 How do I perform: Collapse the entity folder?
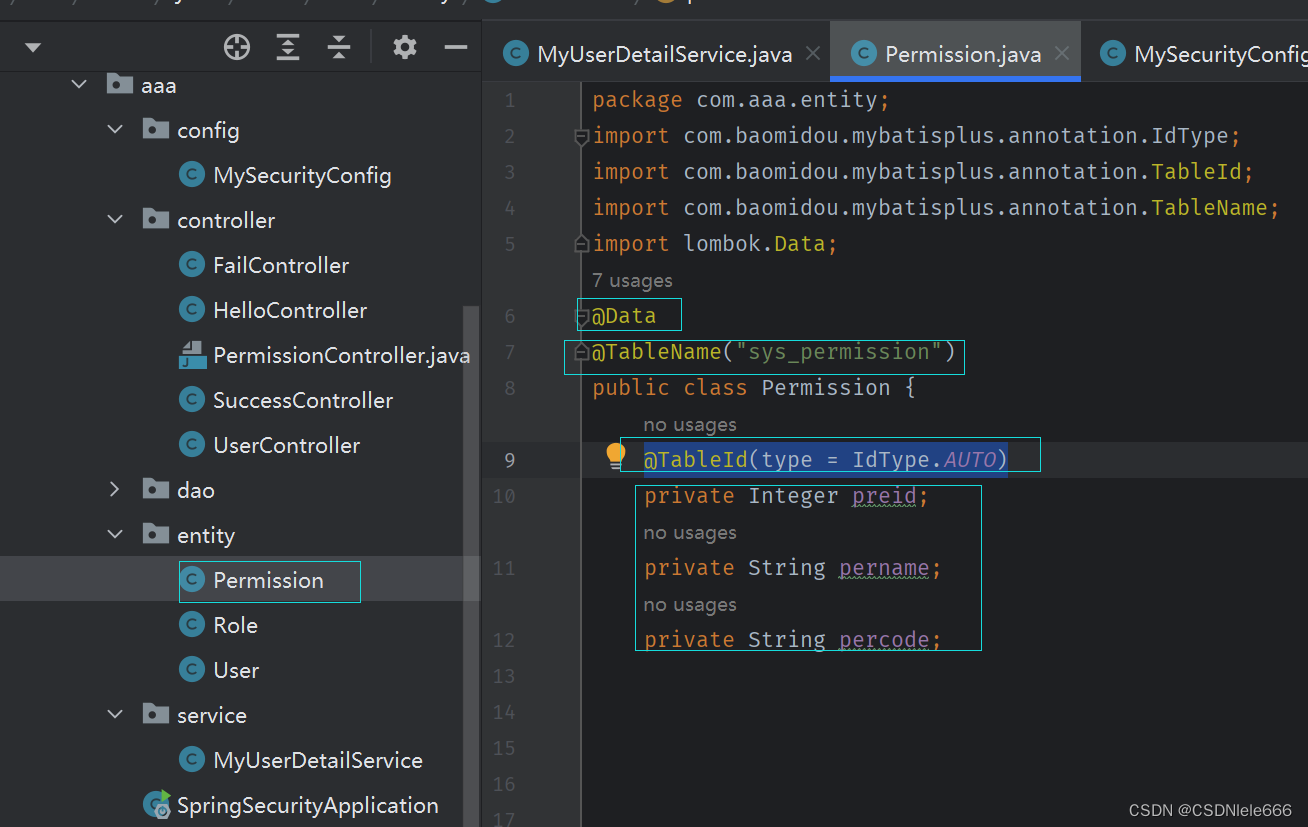point(116,534)
